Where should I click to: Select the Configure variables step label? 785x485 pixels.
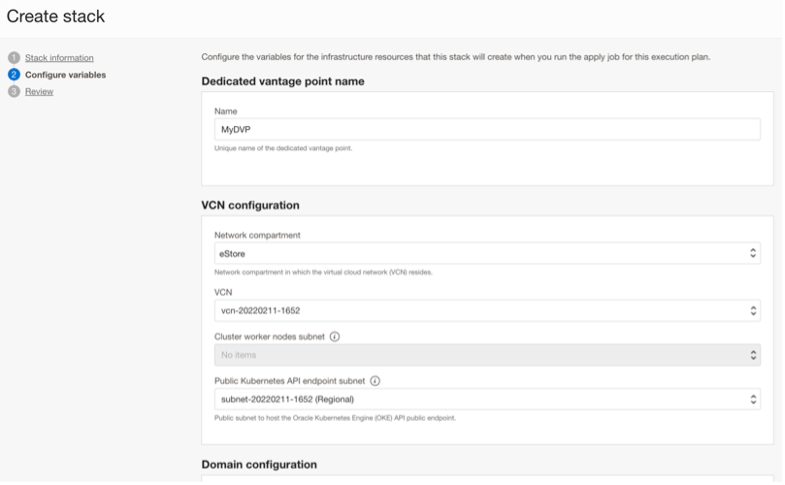(65, 75)
